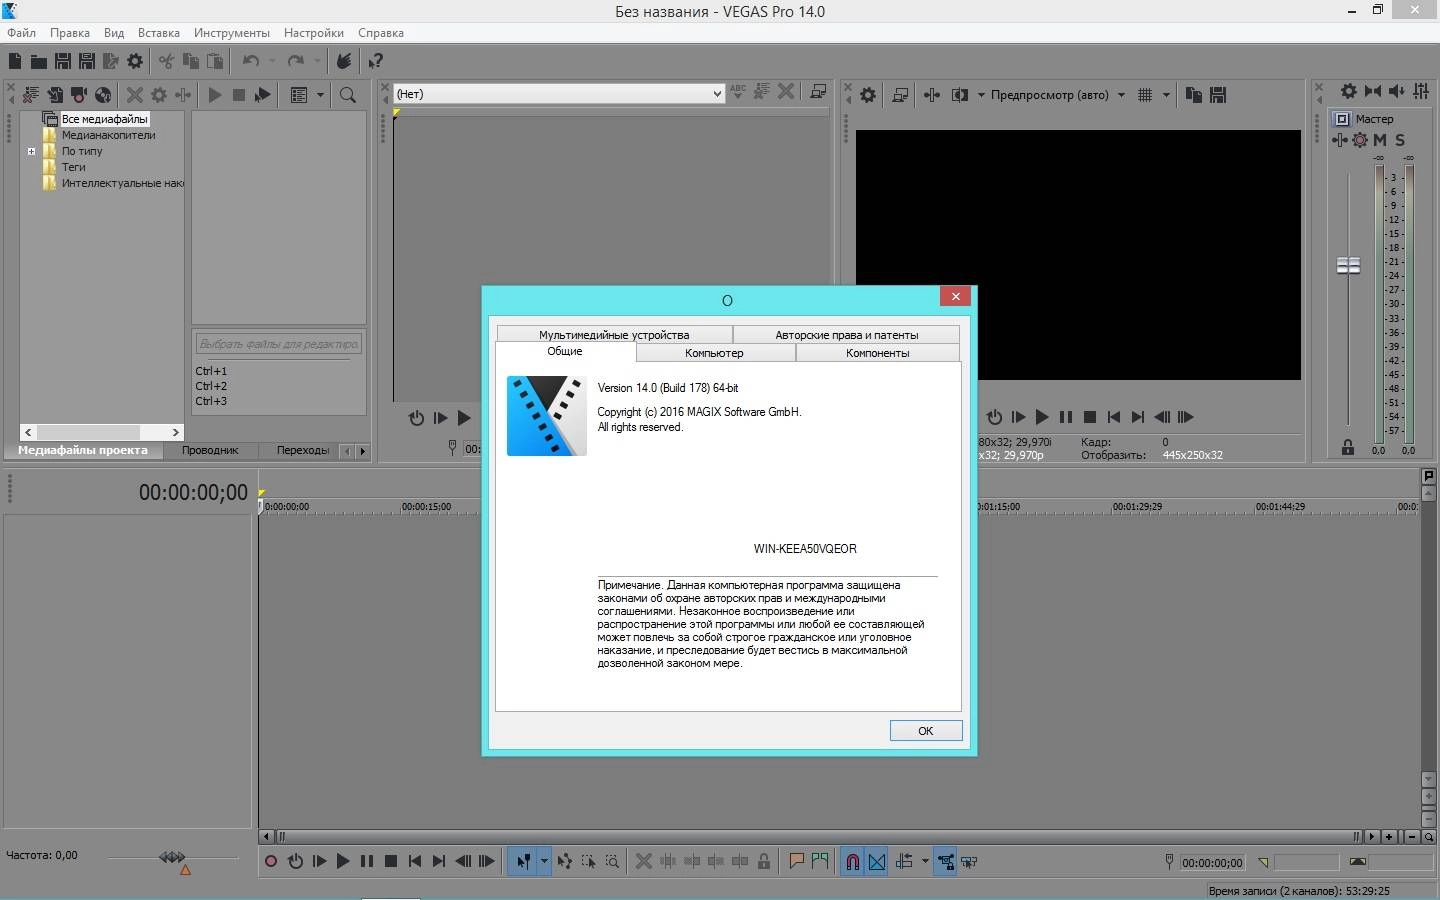Save preview snapshot to file icon
The width and height of the screenshot is (1440, 900).
[x=1218, y=95]
